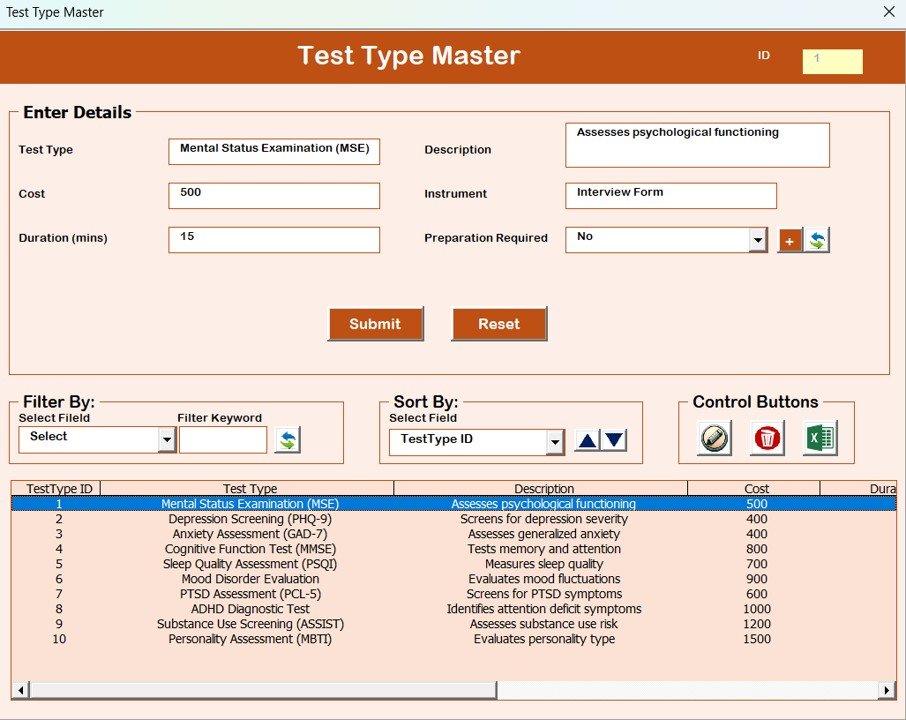Close the Test Type Master window

(x=889, y=12)
